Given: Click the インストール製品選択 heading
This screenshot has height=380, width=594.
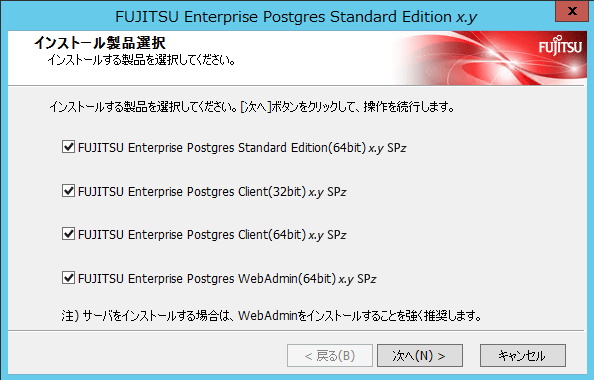Looking at the screenshot, I should 100,43.
